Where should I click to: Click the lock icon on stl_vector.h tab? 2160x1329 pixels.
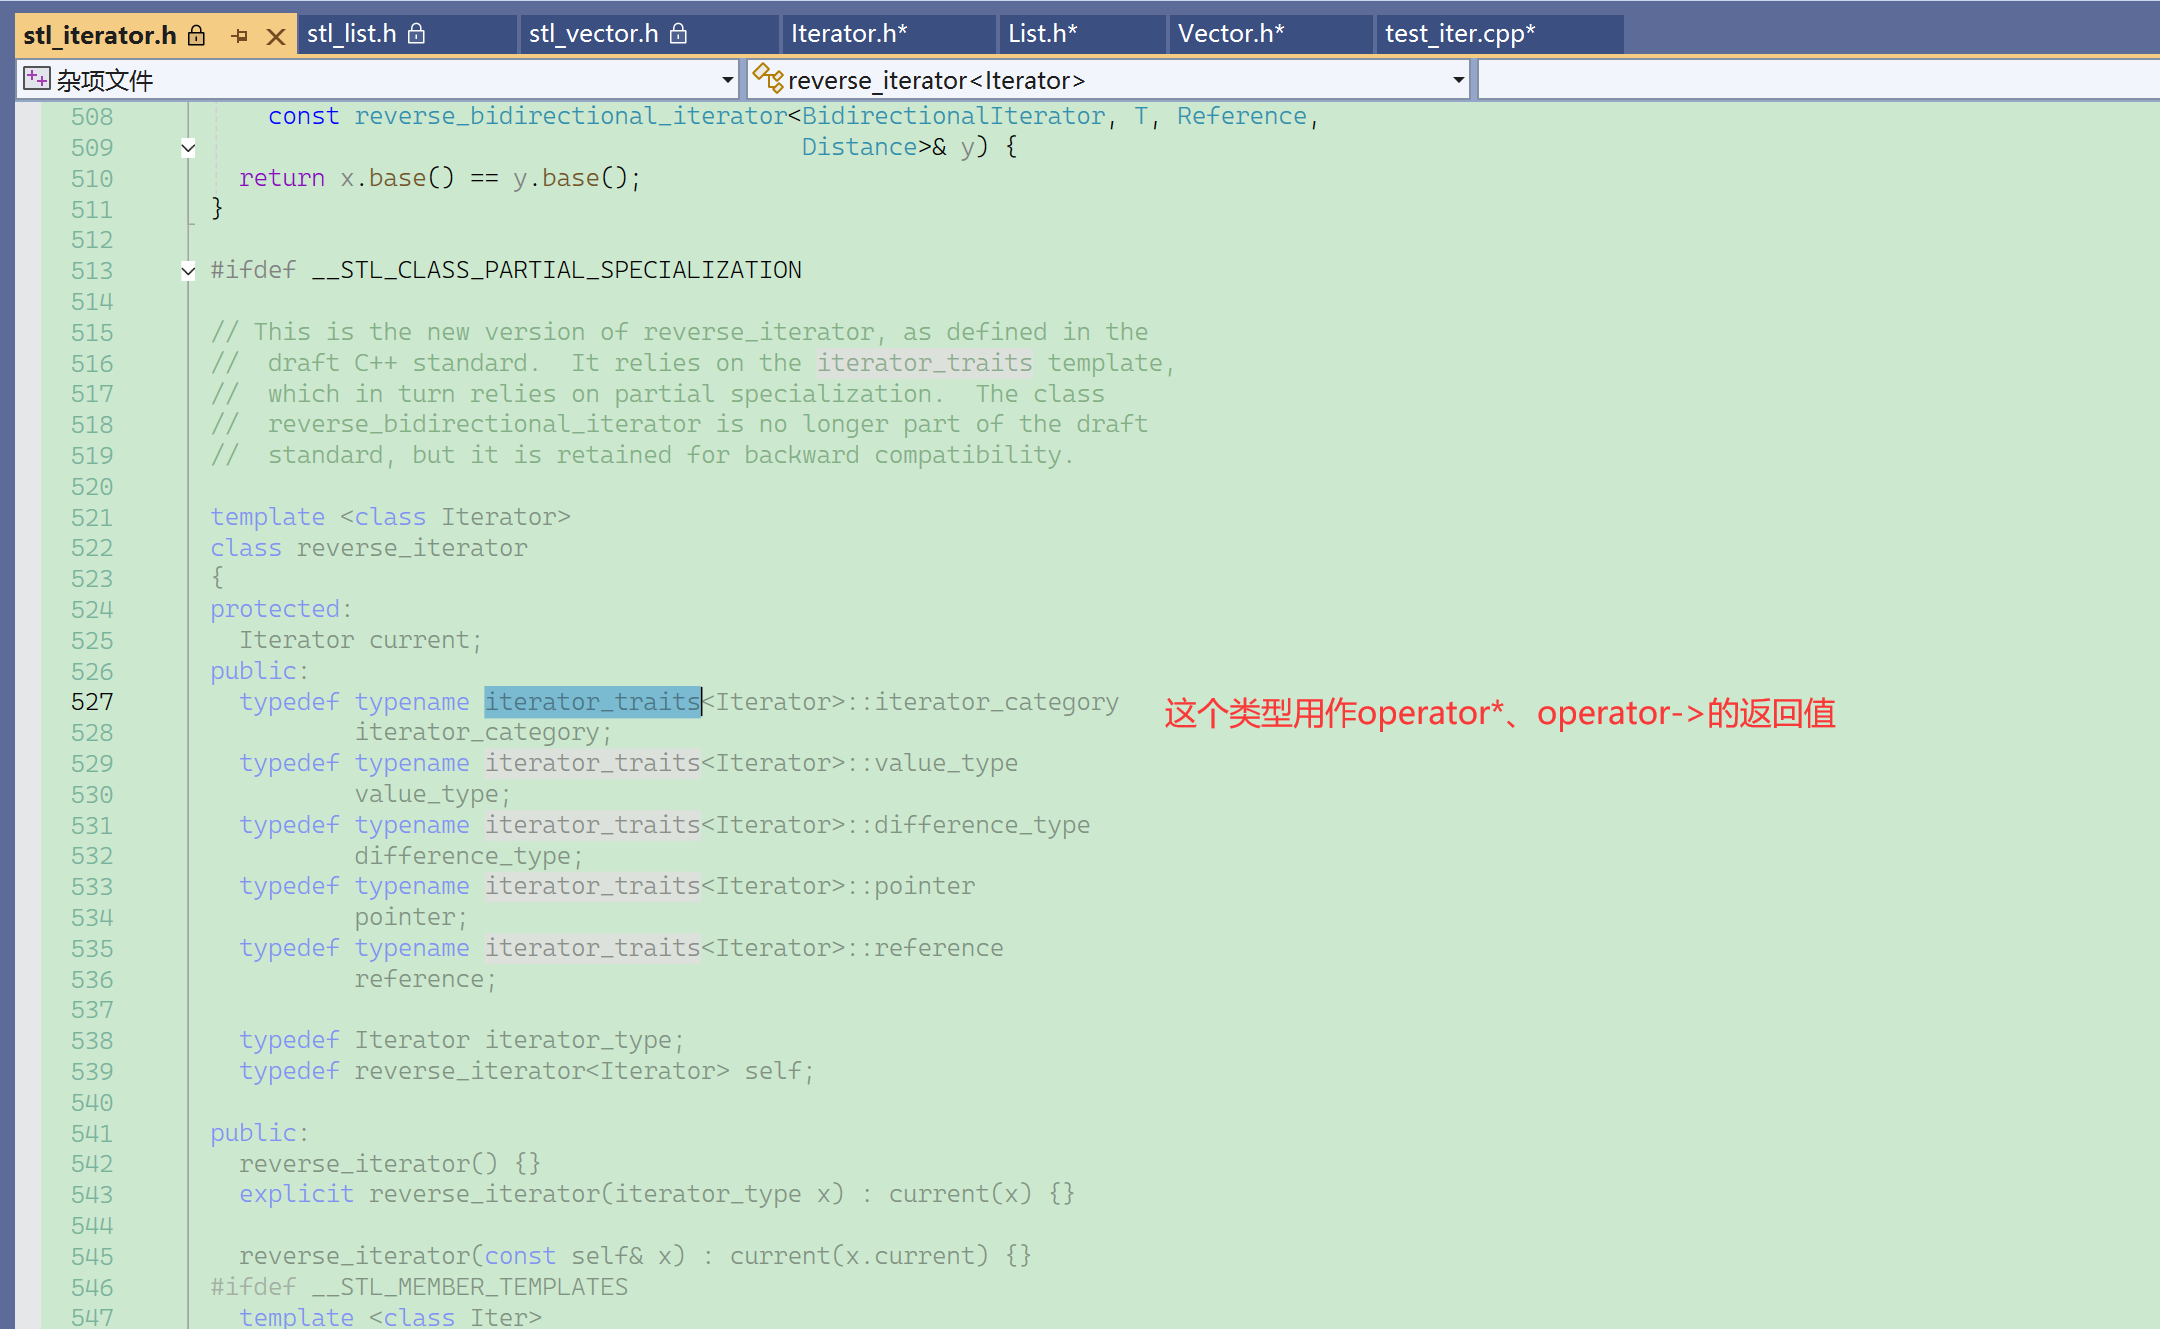[x=679, y=34]
